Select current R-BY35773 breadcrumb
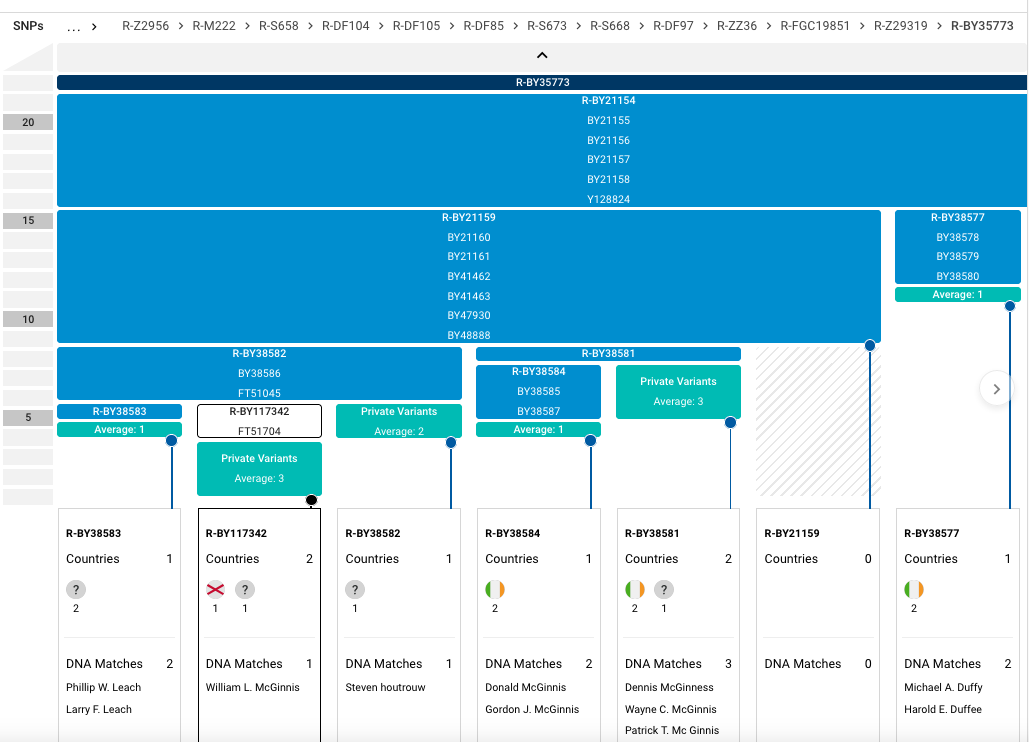 pyautogui.click(x=982, y=26)
